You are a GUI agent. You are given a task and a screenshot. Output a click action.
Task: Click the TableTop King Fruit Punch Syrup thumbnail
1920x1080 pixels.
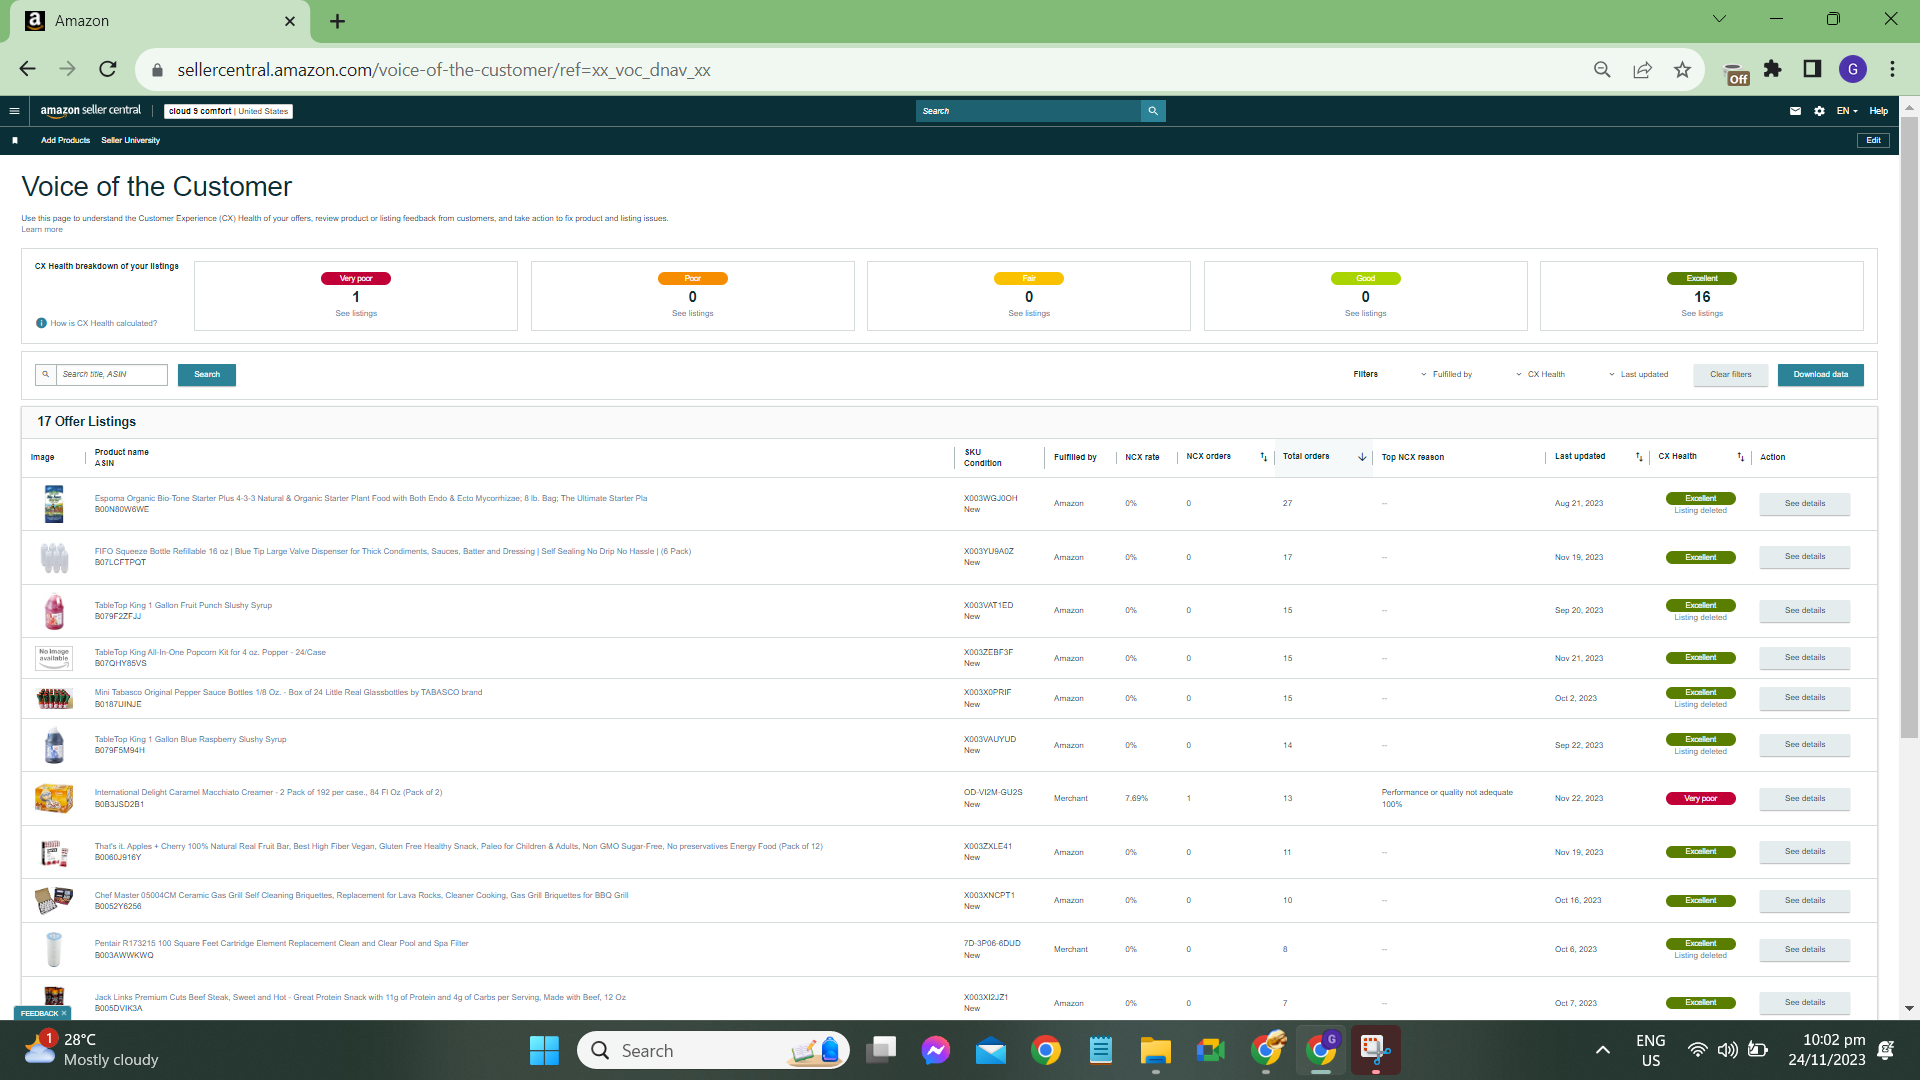[54, 611]
